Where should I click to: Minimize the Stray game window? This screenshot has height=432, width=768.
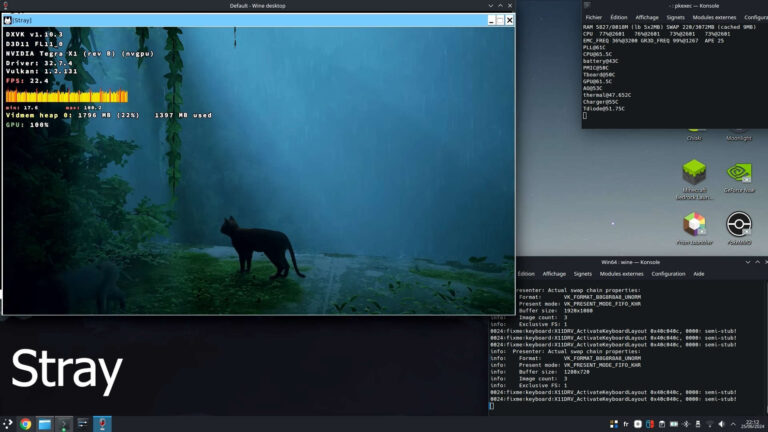(x=491, y=20)
